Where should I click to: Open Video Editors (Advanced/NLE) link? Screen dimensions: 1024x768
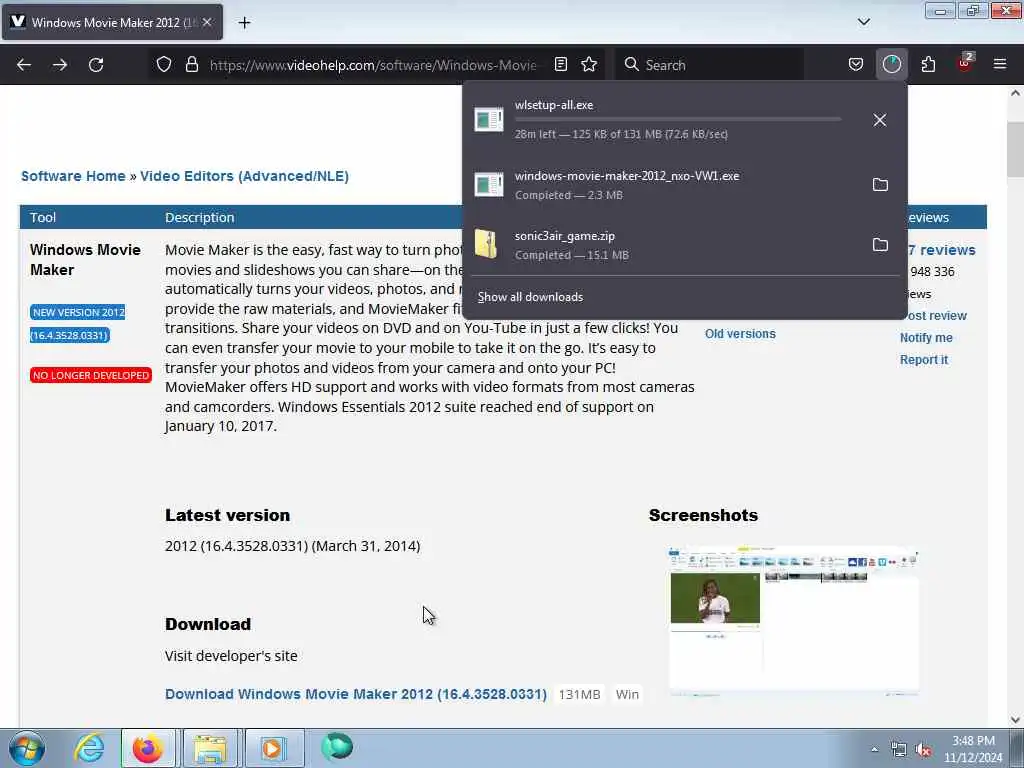244,176
